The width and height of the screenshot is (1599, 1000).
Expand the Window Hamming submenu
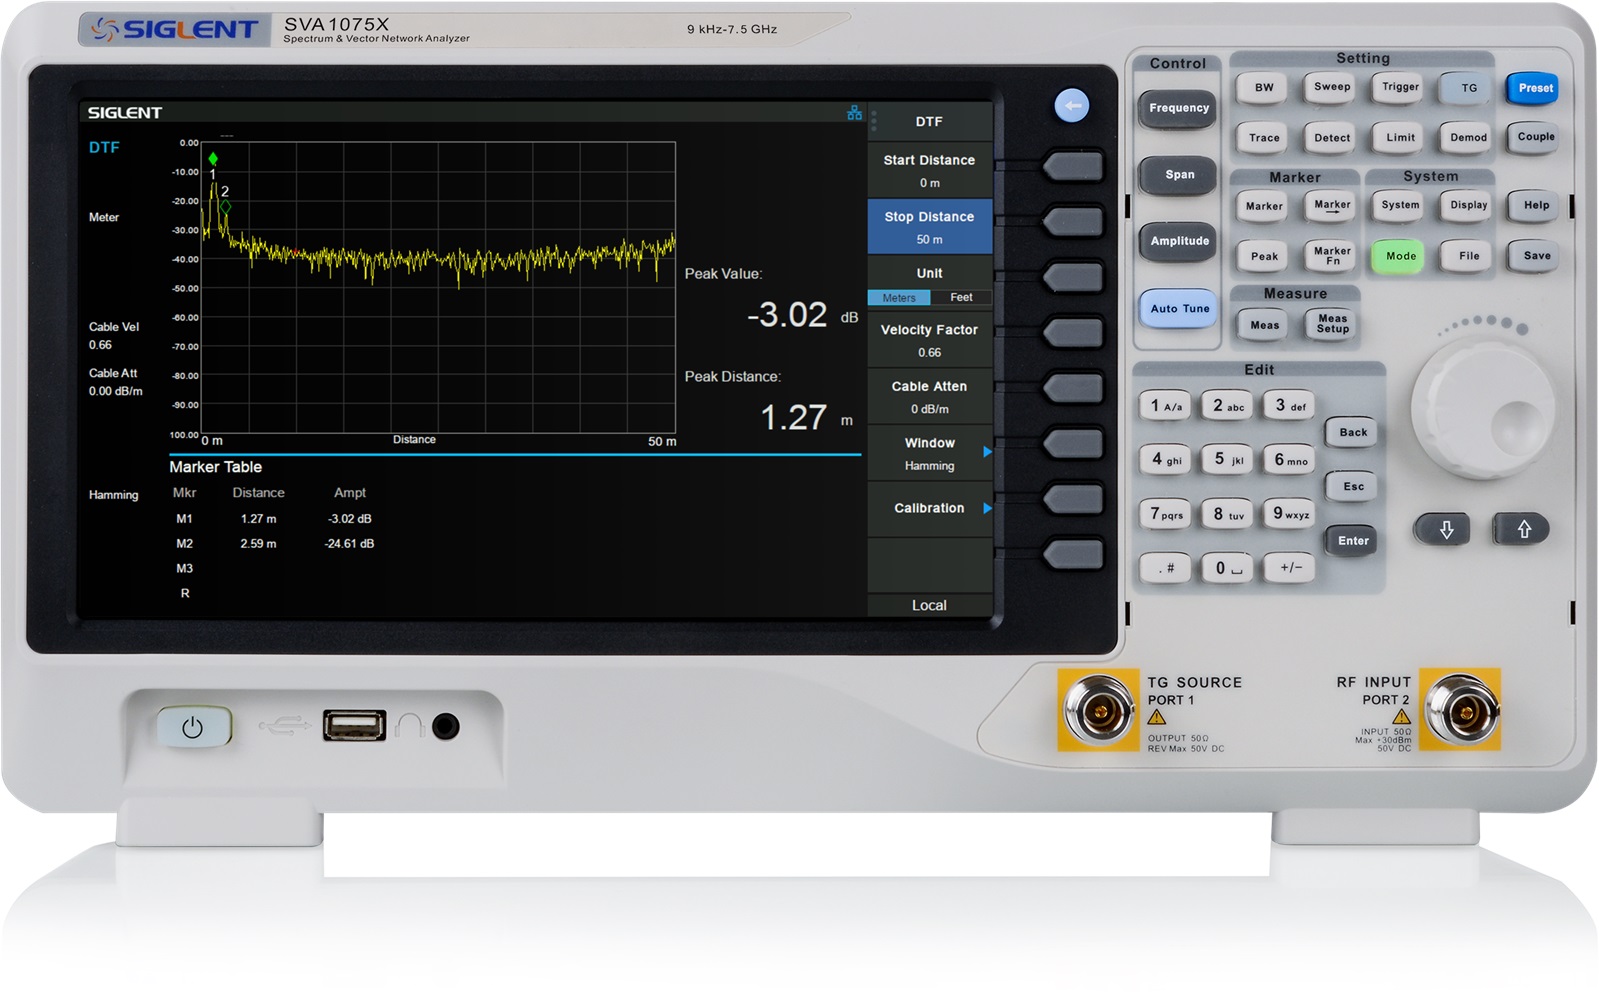pos(929,453)
